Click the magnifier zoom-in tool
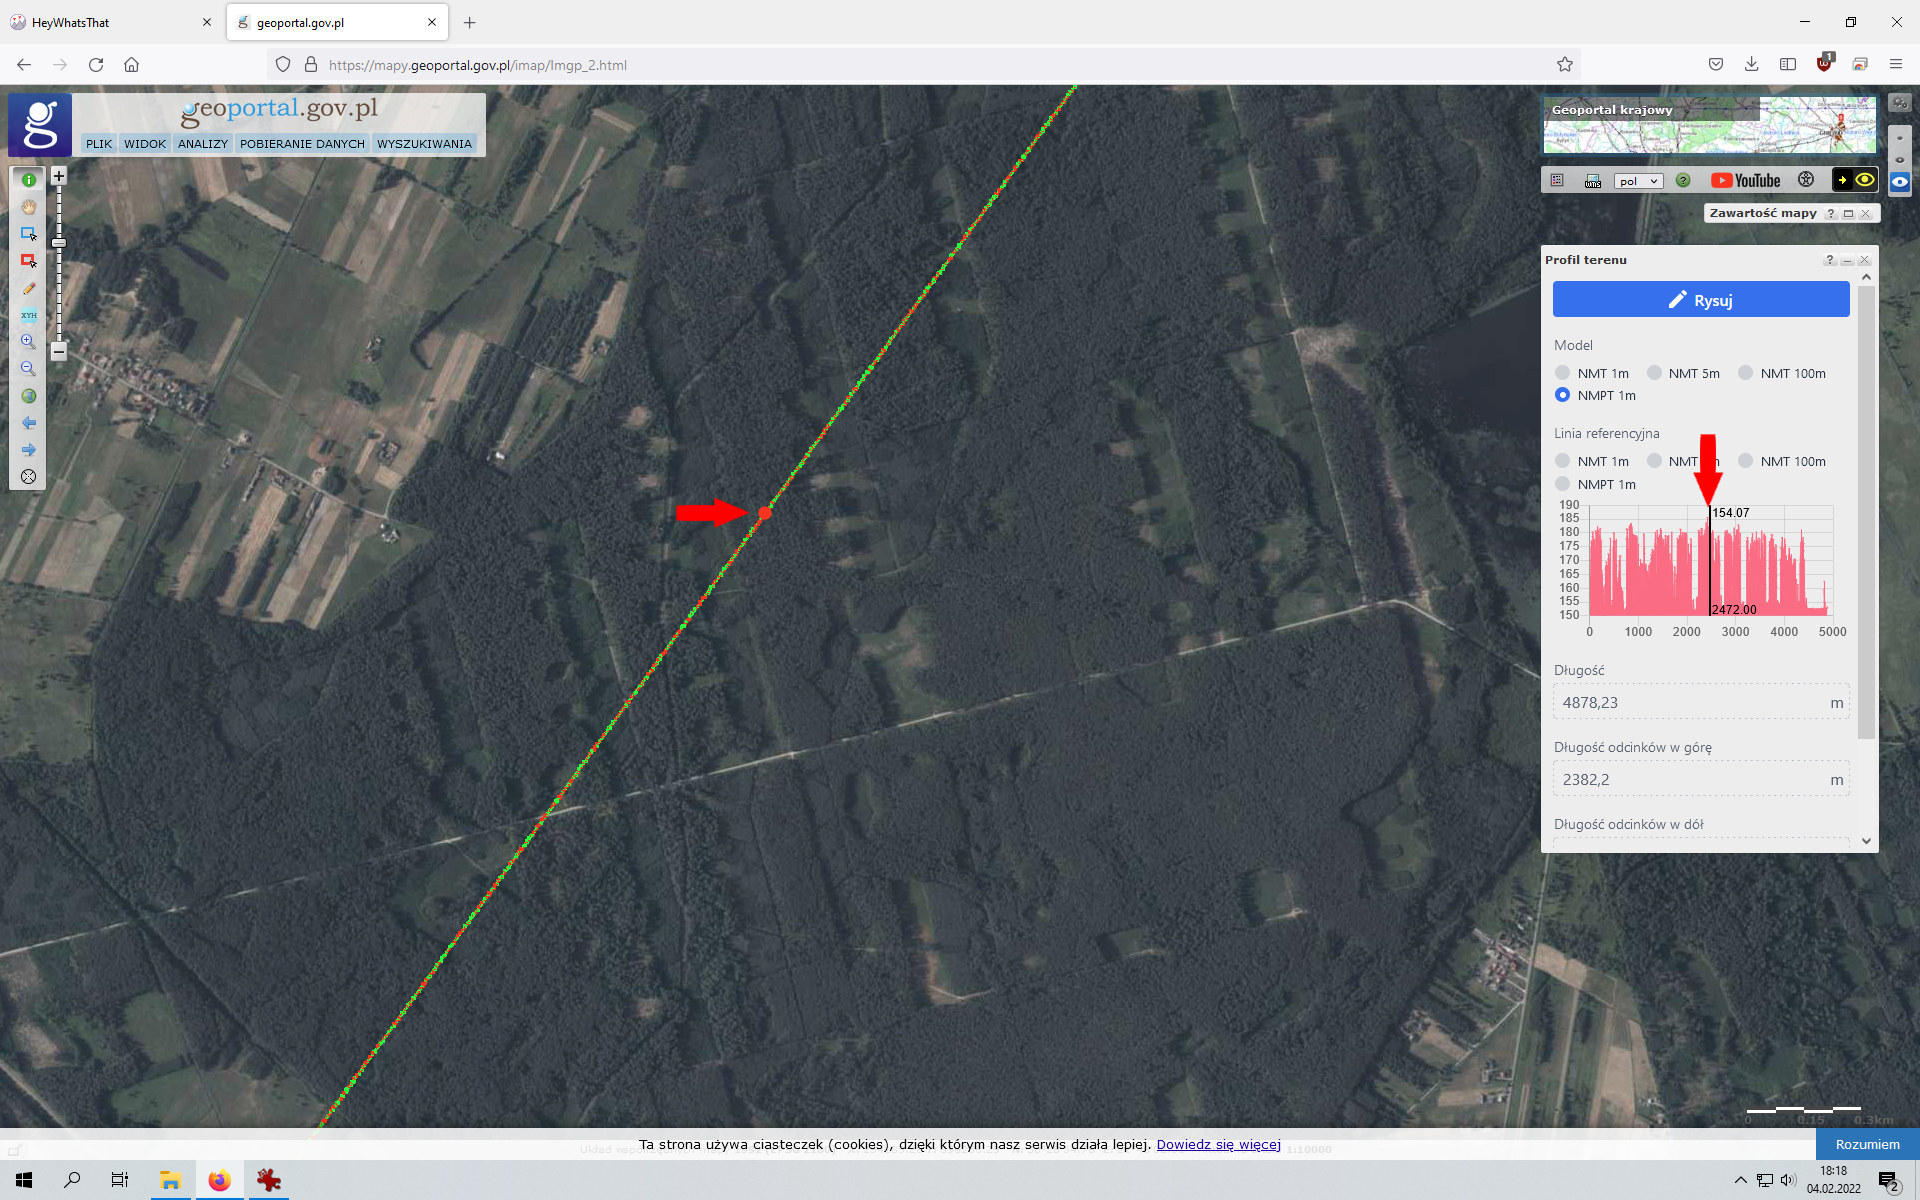Screen dimensions: 1920x1200 [x=29, y=342]
